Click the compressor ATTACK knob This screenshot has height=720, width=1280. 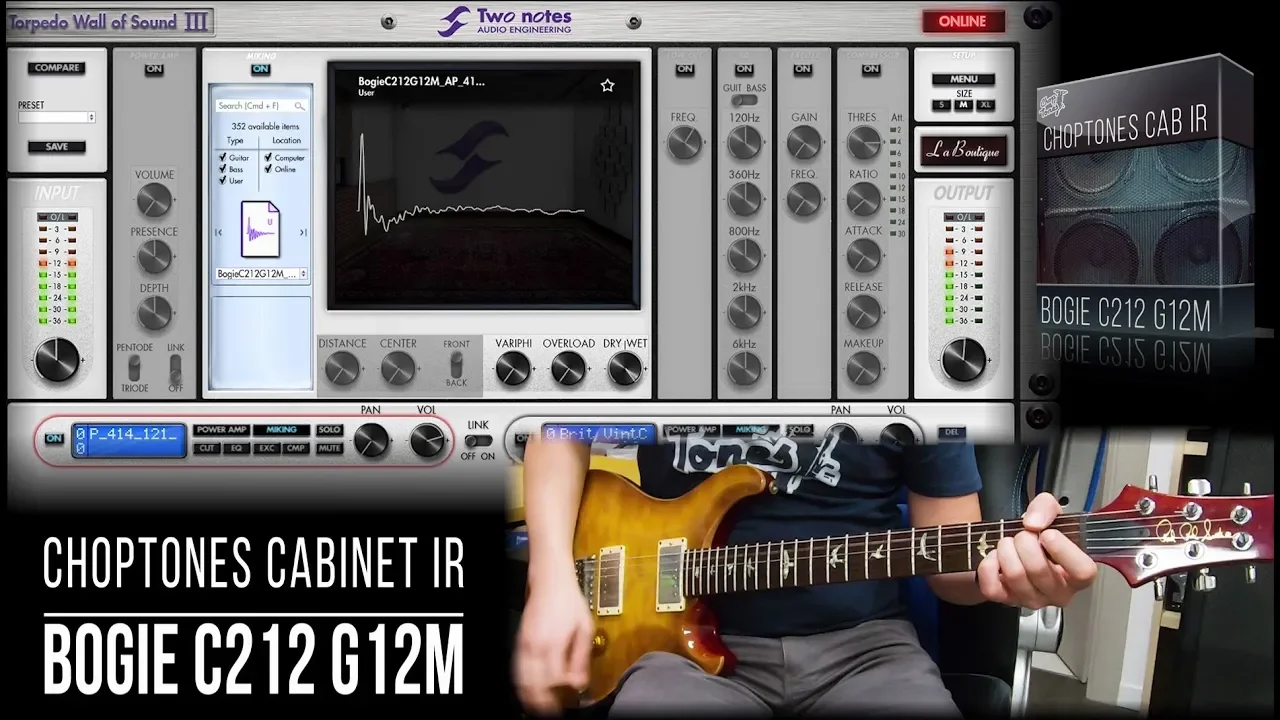pyautogui.click(x=863, y=256)
